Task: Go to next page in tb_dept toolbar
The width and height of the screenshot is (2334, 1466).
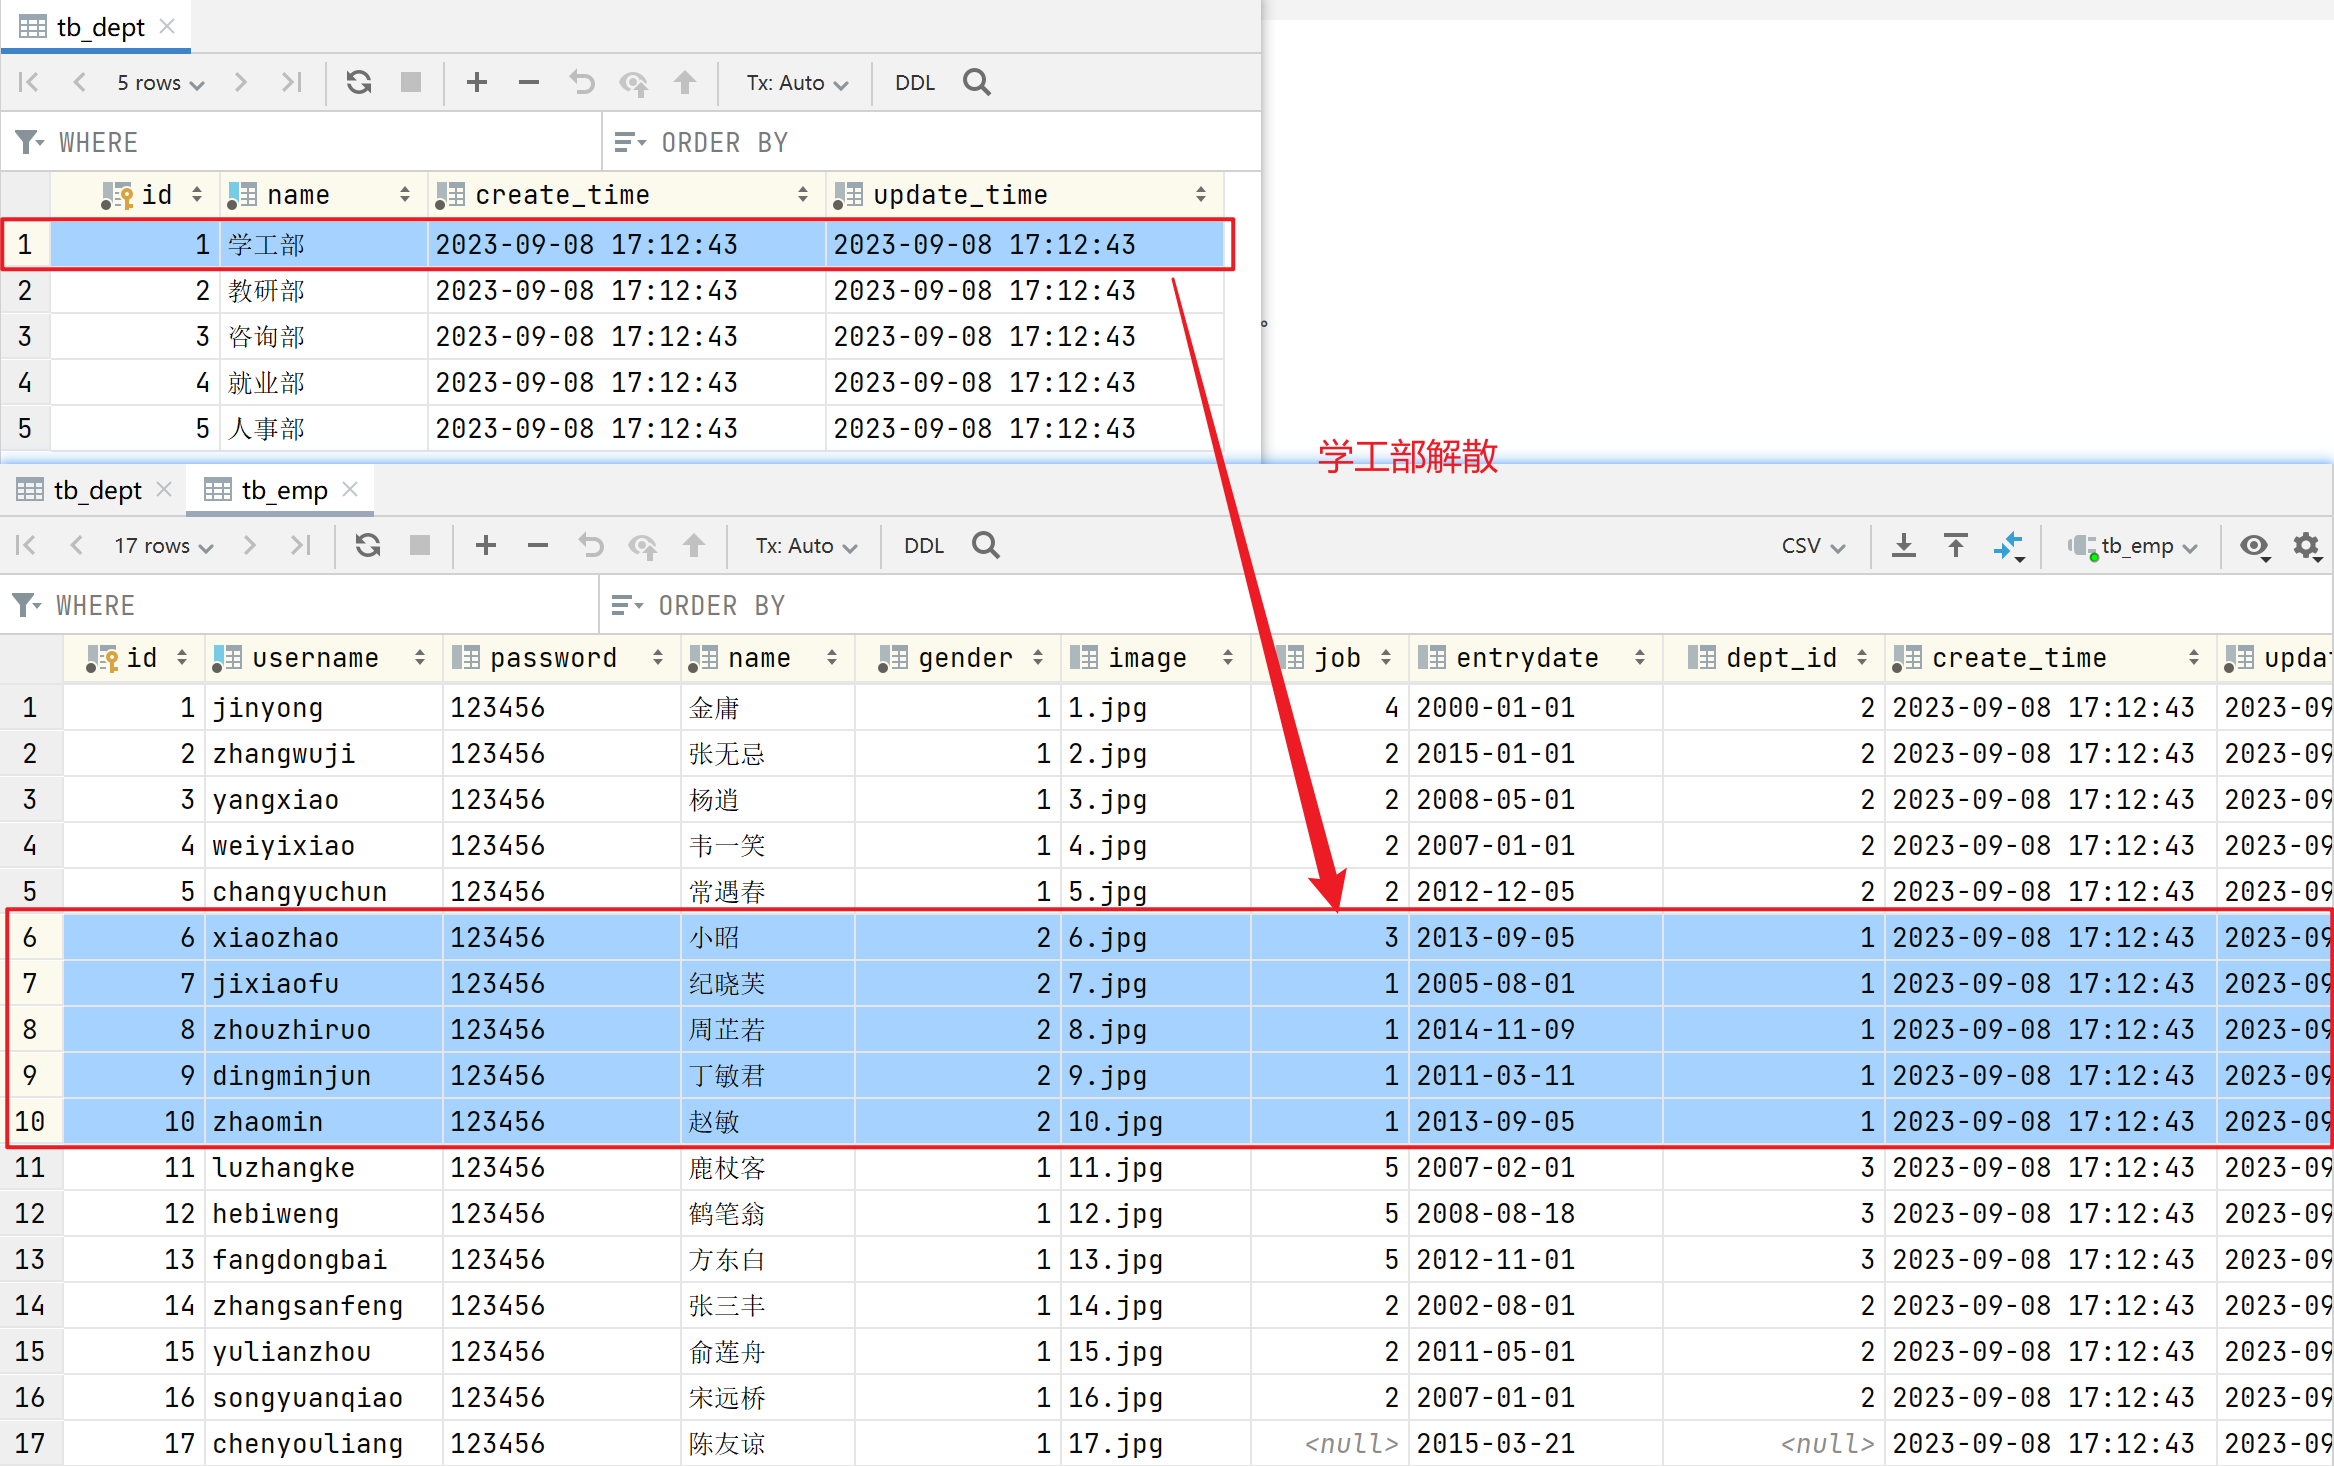Action: (x=240, y=82)
